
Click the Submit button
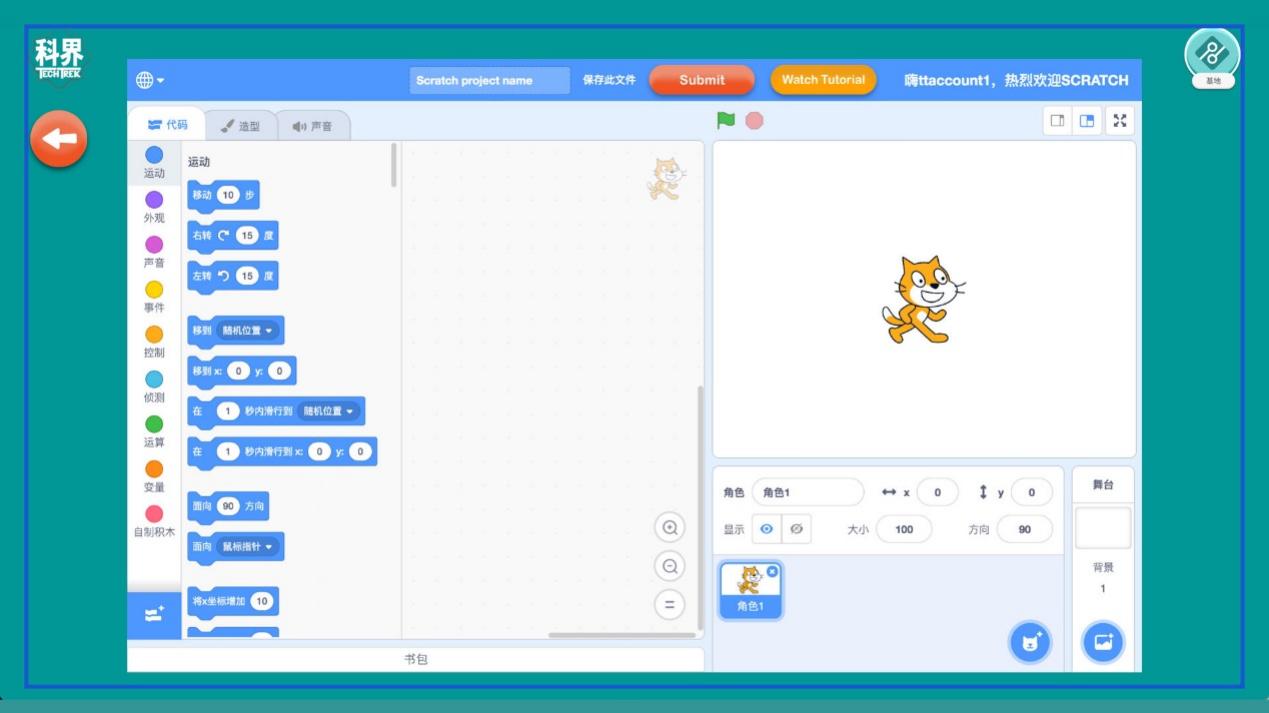[x=702, y=80]
